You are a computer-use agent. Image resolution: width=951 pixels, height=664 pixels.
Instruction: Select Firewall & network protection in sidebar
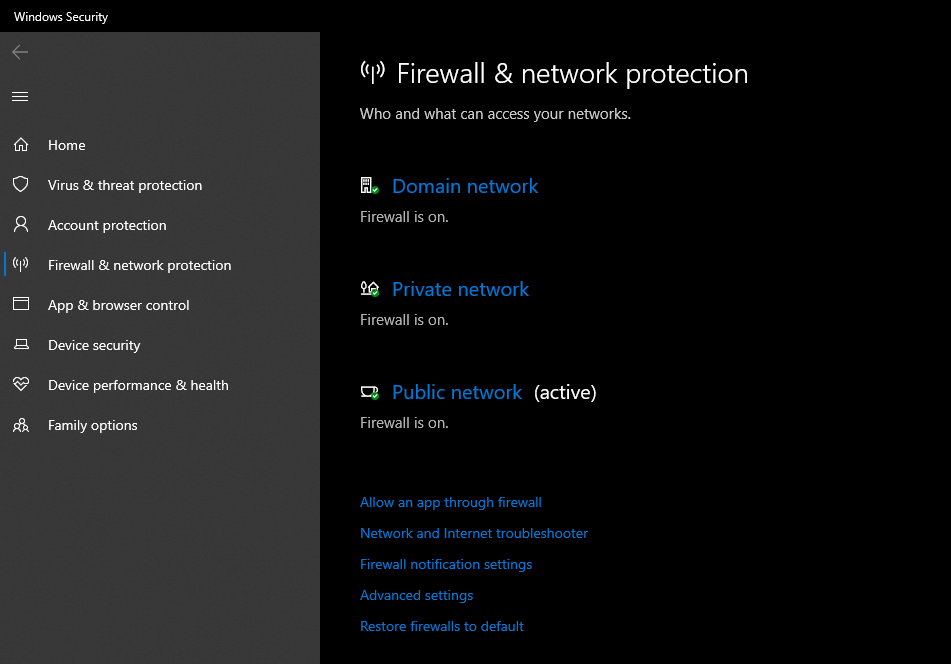pos(139,265)
